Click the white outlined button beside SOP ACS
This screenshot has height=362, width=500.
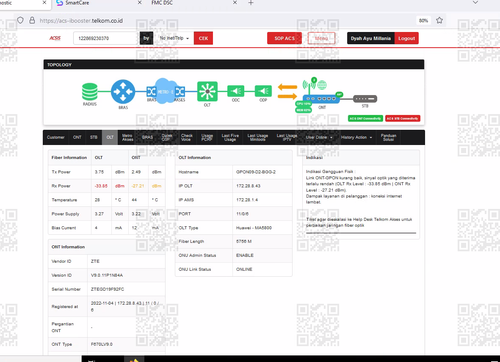[321, 38]
